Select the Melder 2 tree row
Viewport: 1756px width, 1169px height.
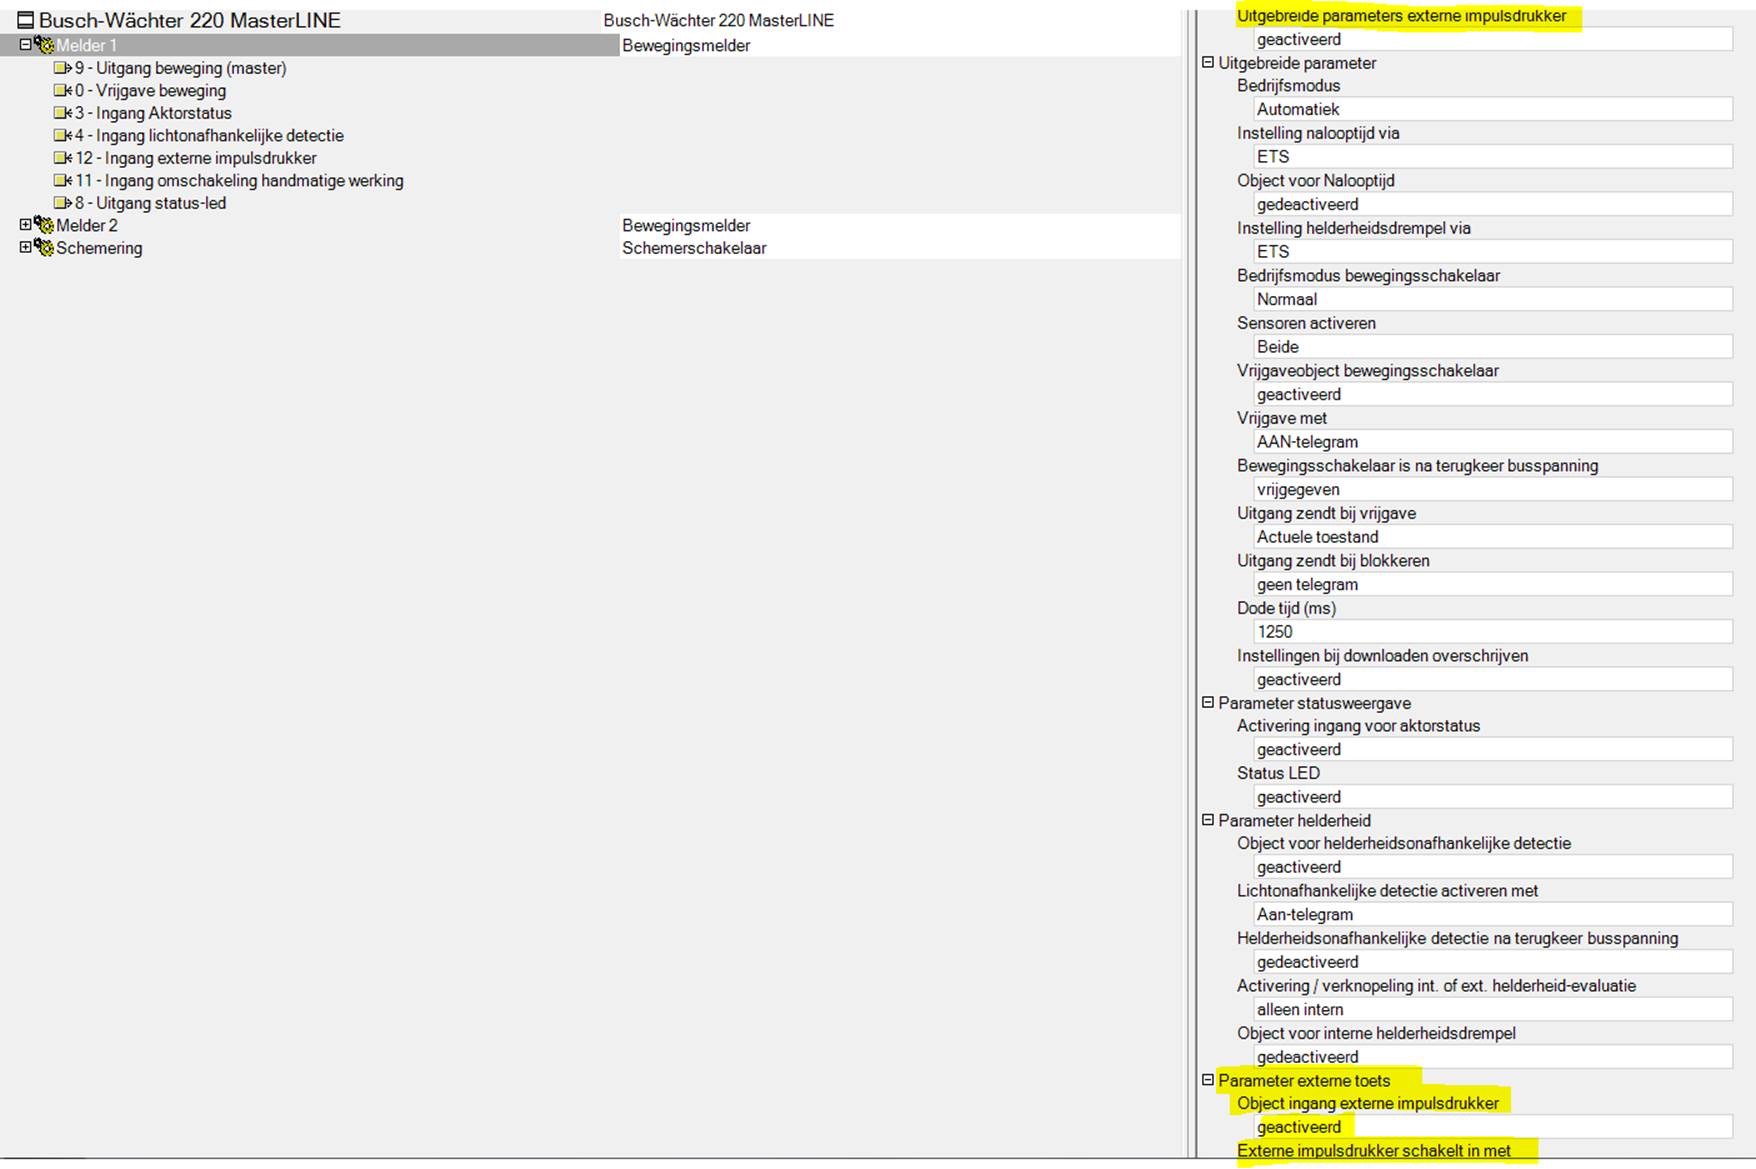(87, 225)
